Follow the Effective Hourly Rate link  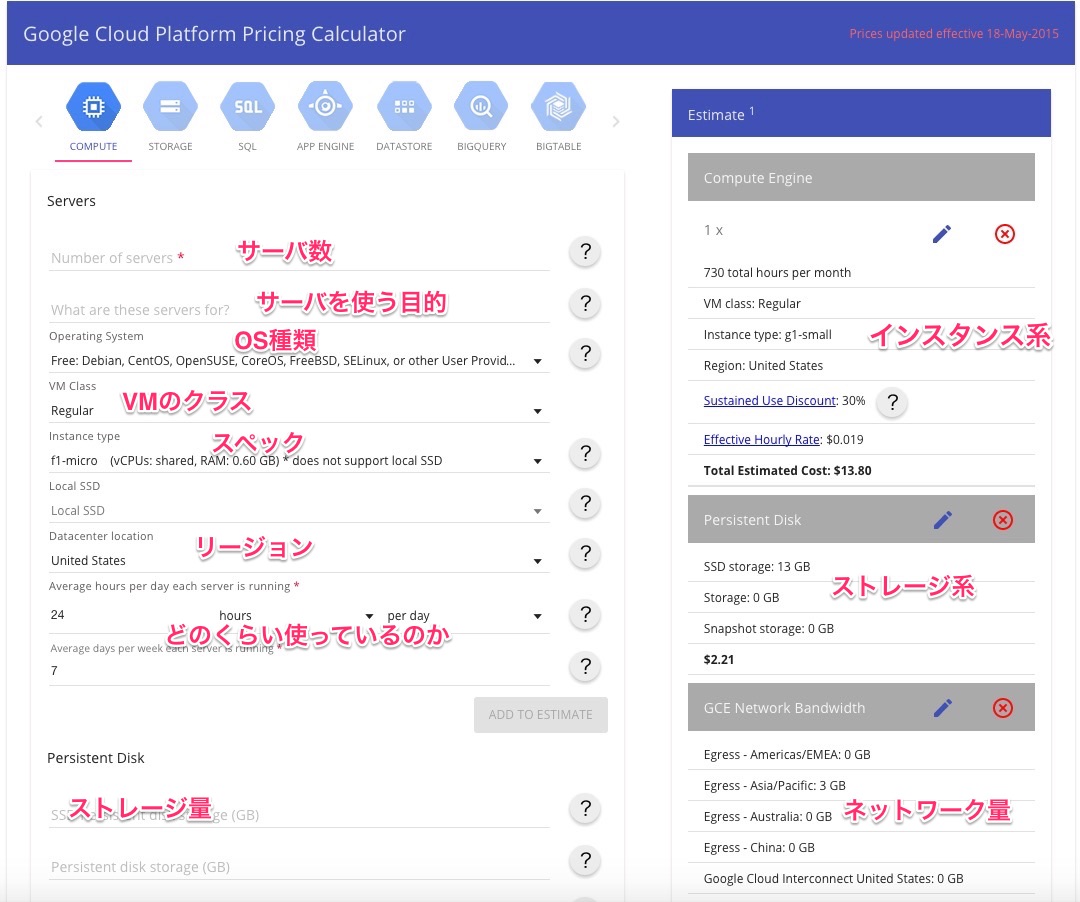click(x=760, y=440)
